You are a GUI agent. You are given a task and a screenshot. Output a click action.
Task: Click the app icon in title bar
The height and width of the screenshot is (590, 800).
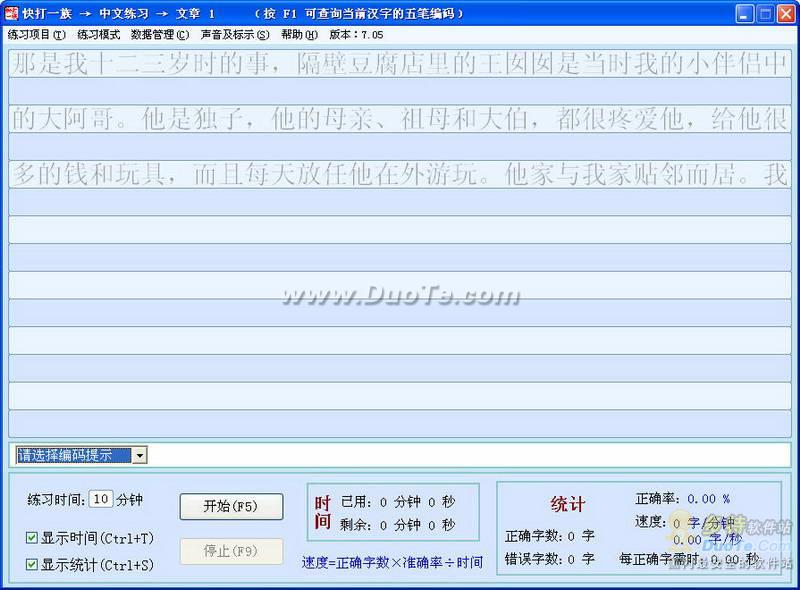(x=11, y=13)
